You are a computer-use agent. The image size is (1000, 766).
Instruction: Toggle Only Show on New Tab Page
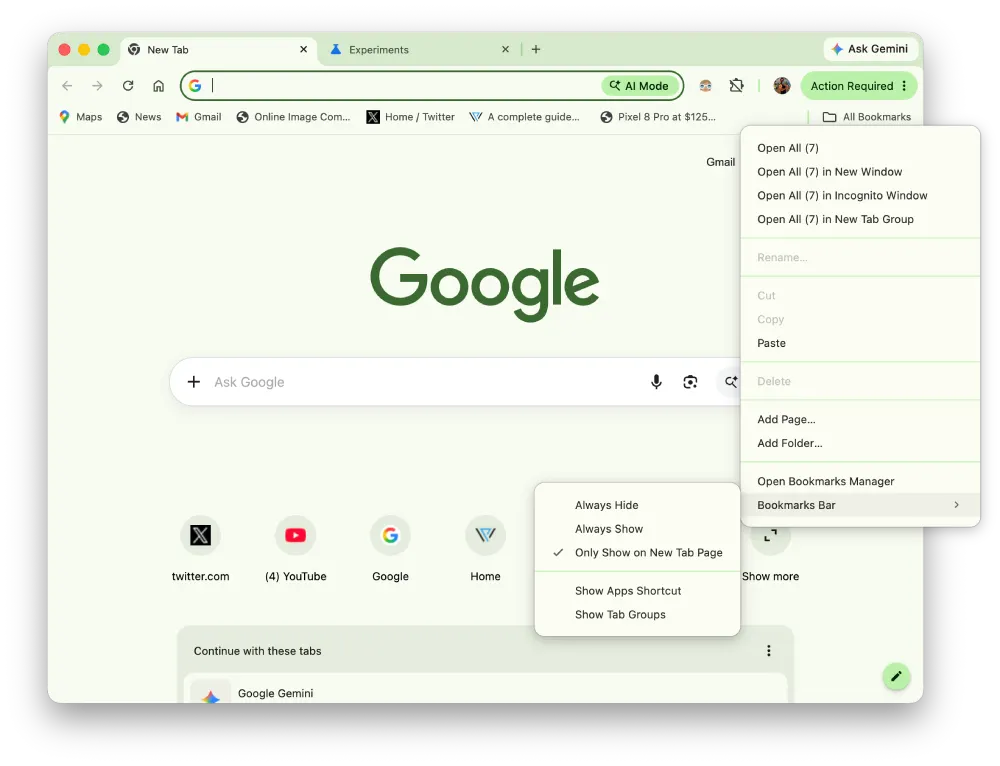[637, 552]
